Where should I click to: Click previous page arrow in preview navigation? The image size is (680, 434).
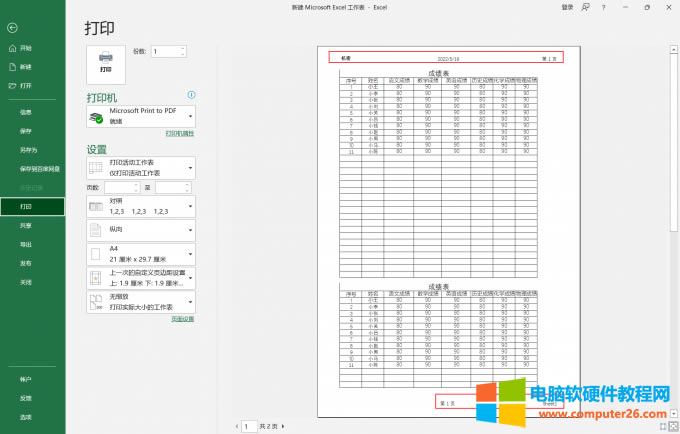236,426
